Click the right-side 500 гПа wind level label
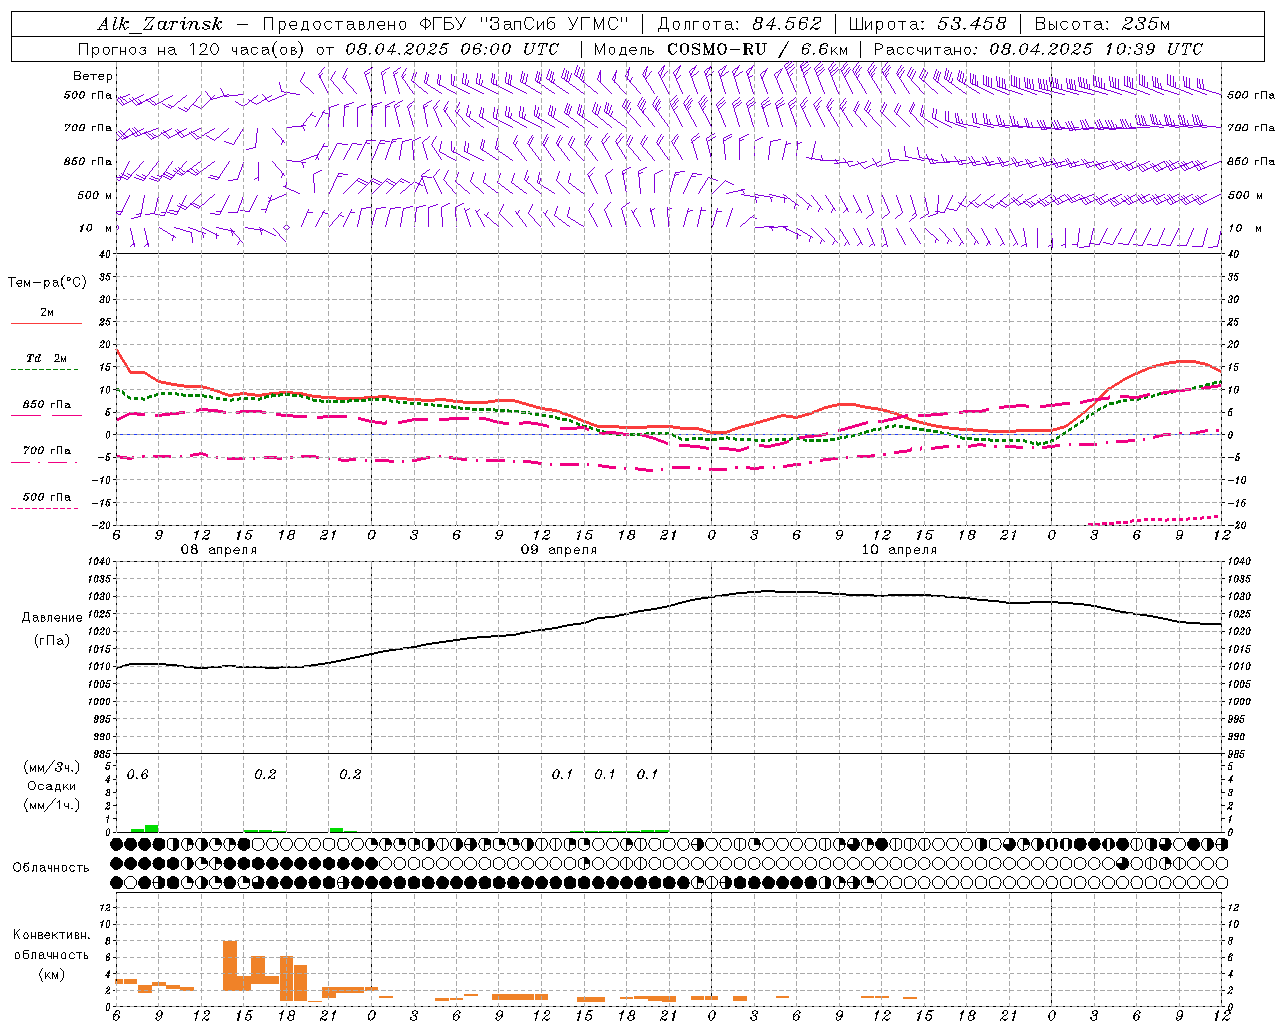Screen dimensions: 1280x1024 [x=1251, y=95]
